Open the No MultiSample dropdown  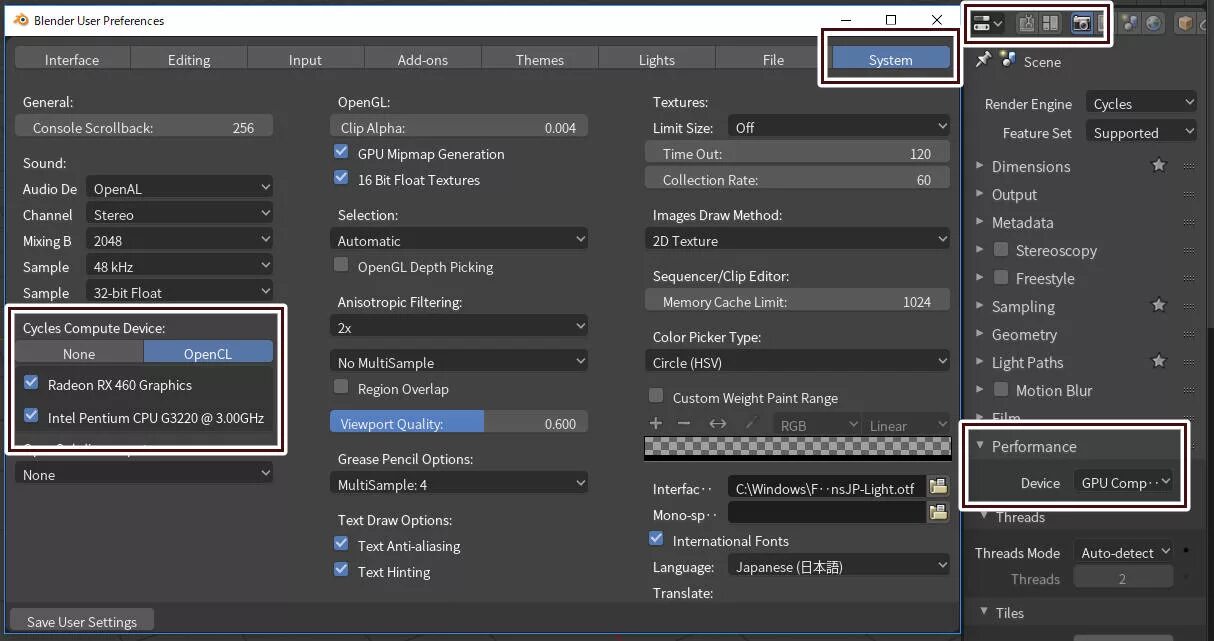pos(459,362)
